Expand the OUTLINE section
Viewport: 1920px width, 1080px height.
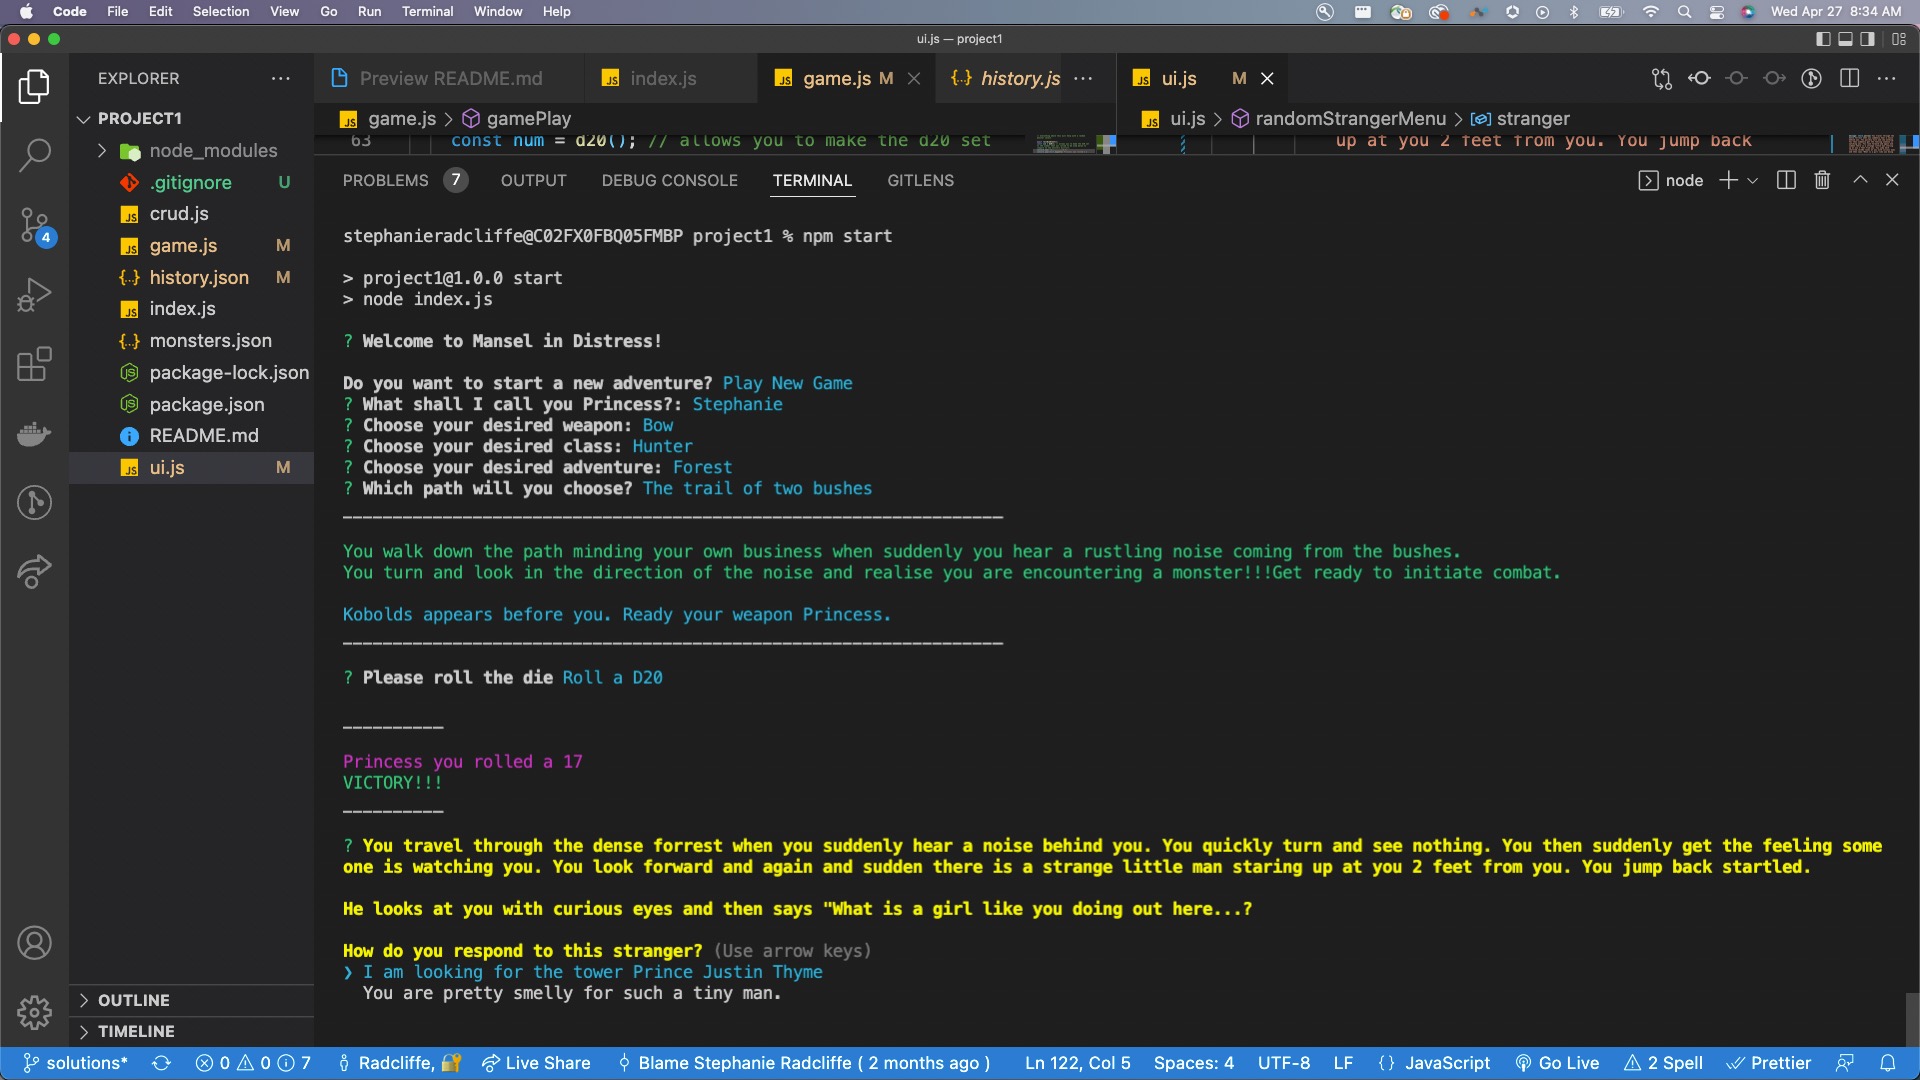124,1000
